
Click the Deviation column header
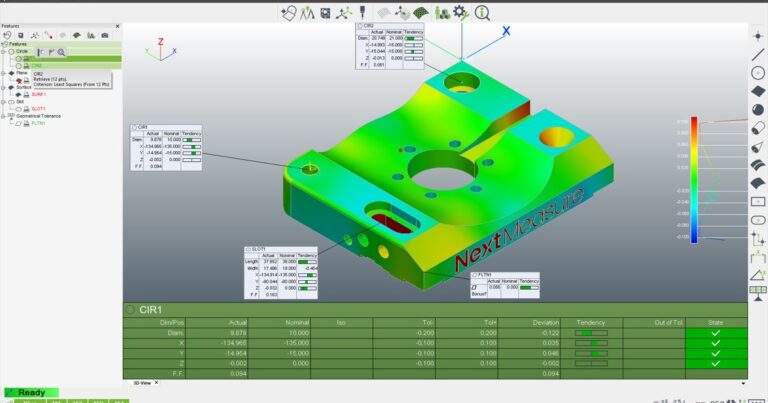click(x=546, y=323)
